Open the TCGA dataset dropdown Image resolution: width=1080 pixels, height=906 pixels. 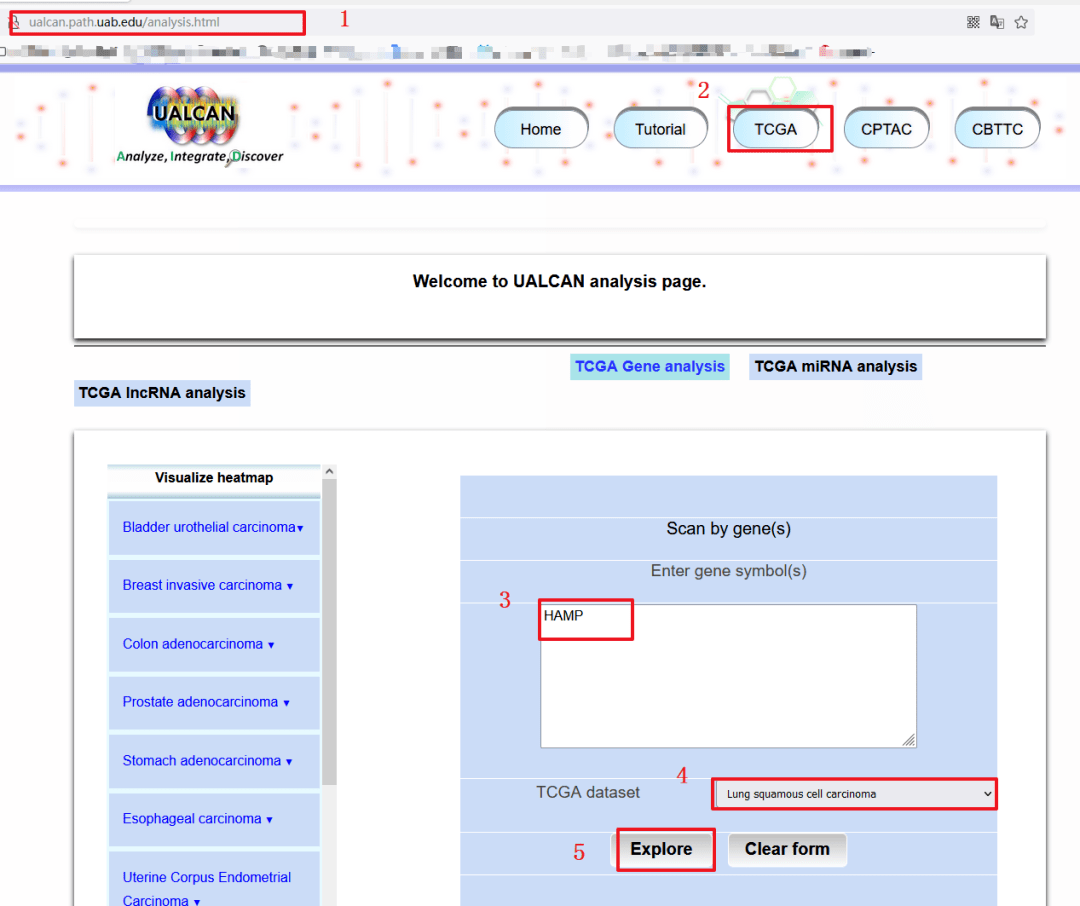tap(854, 794)
